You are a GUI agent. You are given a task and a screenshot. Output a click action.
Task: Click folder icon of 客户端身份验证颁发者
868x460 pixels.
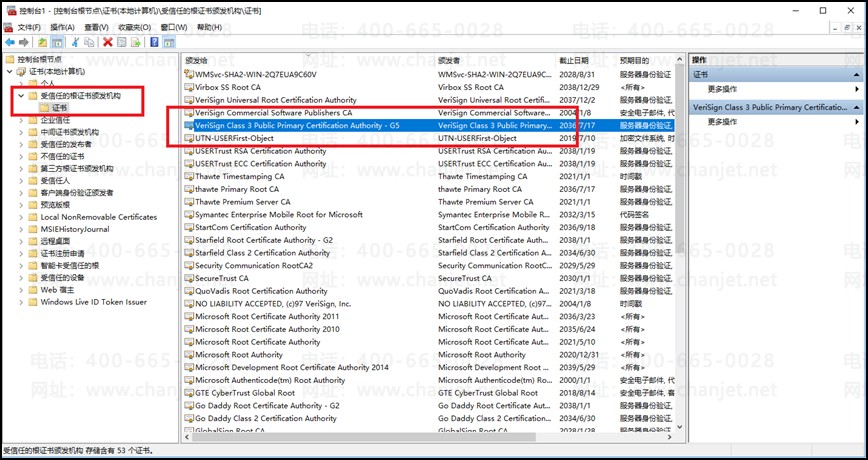point(33,193)
